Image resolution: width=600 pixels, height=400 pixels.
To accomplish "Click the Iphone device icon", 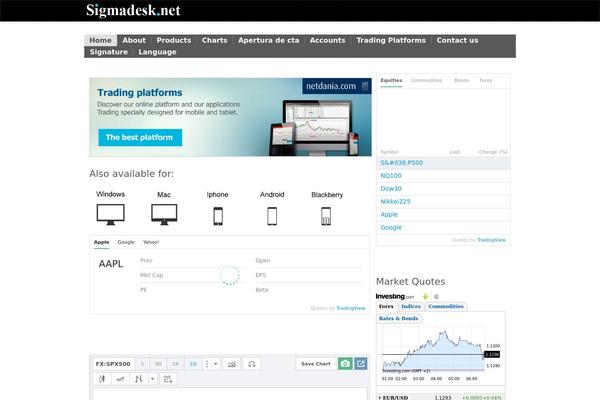I will pyautogui.click(x=218, y=216).
